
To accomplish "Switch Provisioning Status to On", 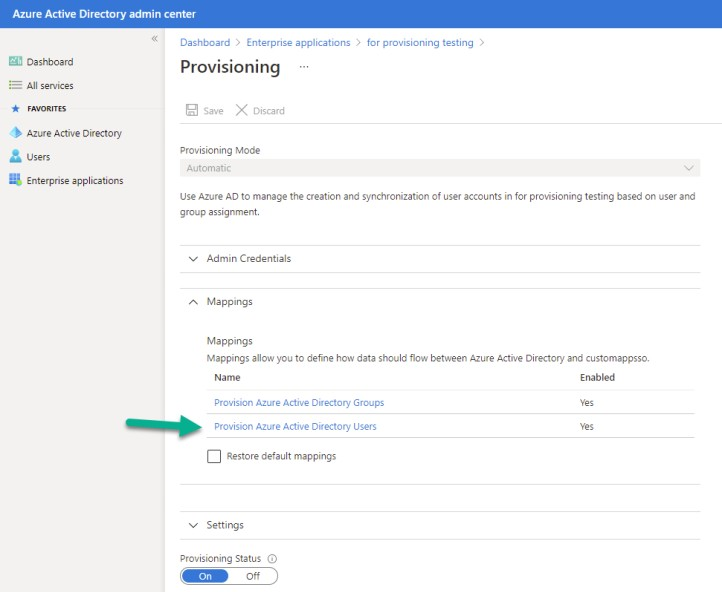I will coord(205,576).
